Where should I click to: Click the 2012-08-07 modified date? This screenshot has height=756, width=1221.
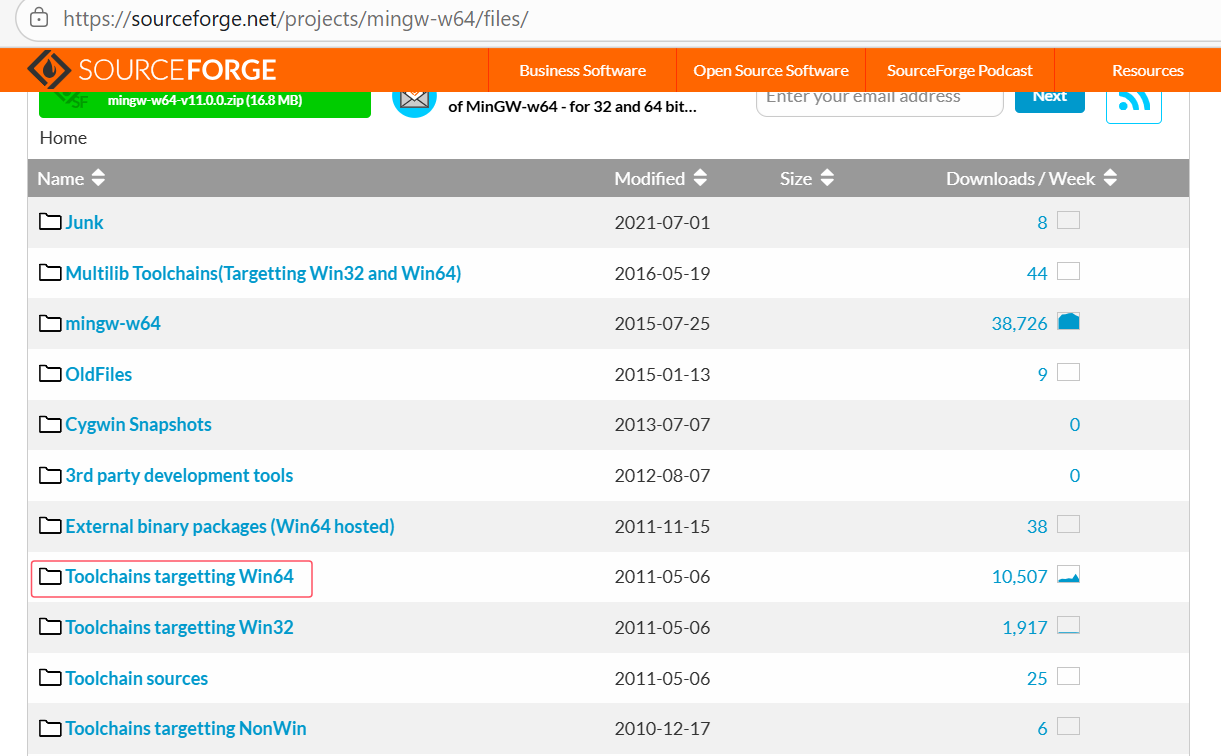click(x=662, y=475)
